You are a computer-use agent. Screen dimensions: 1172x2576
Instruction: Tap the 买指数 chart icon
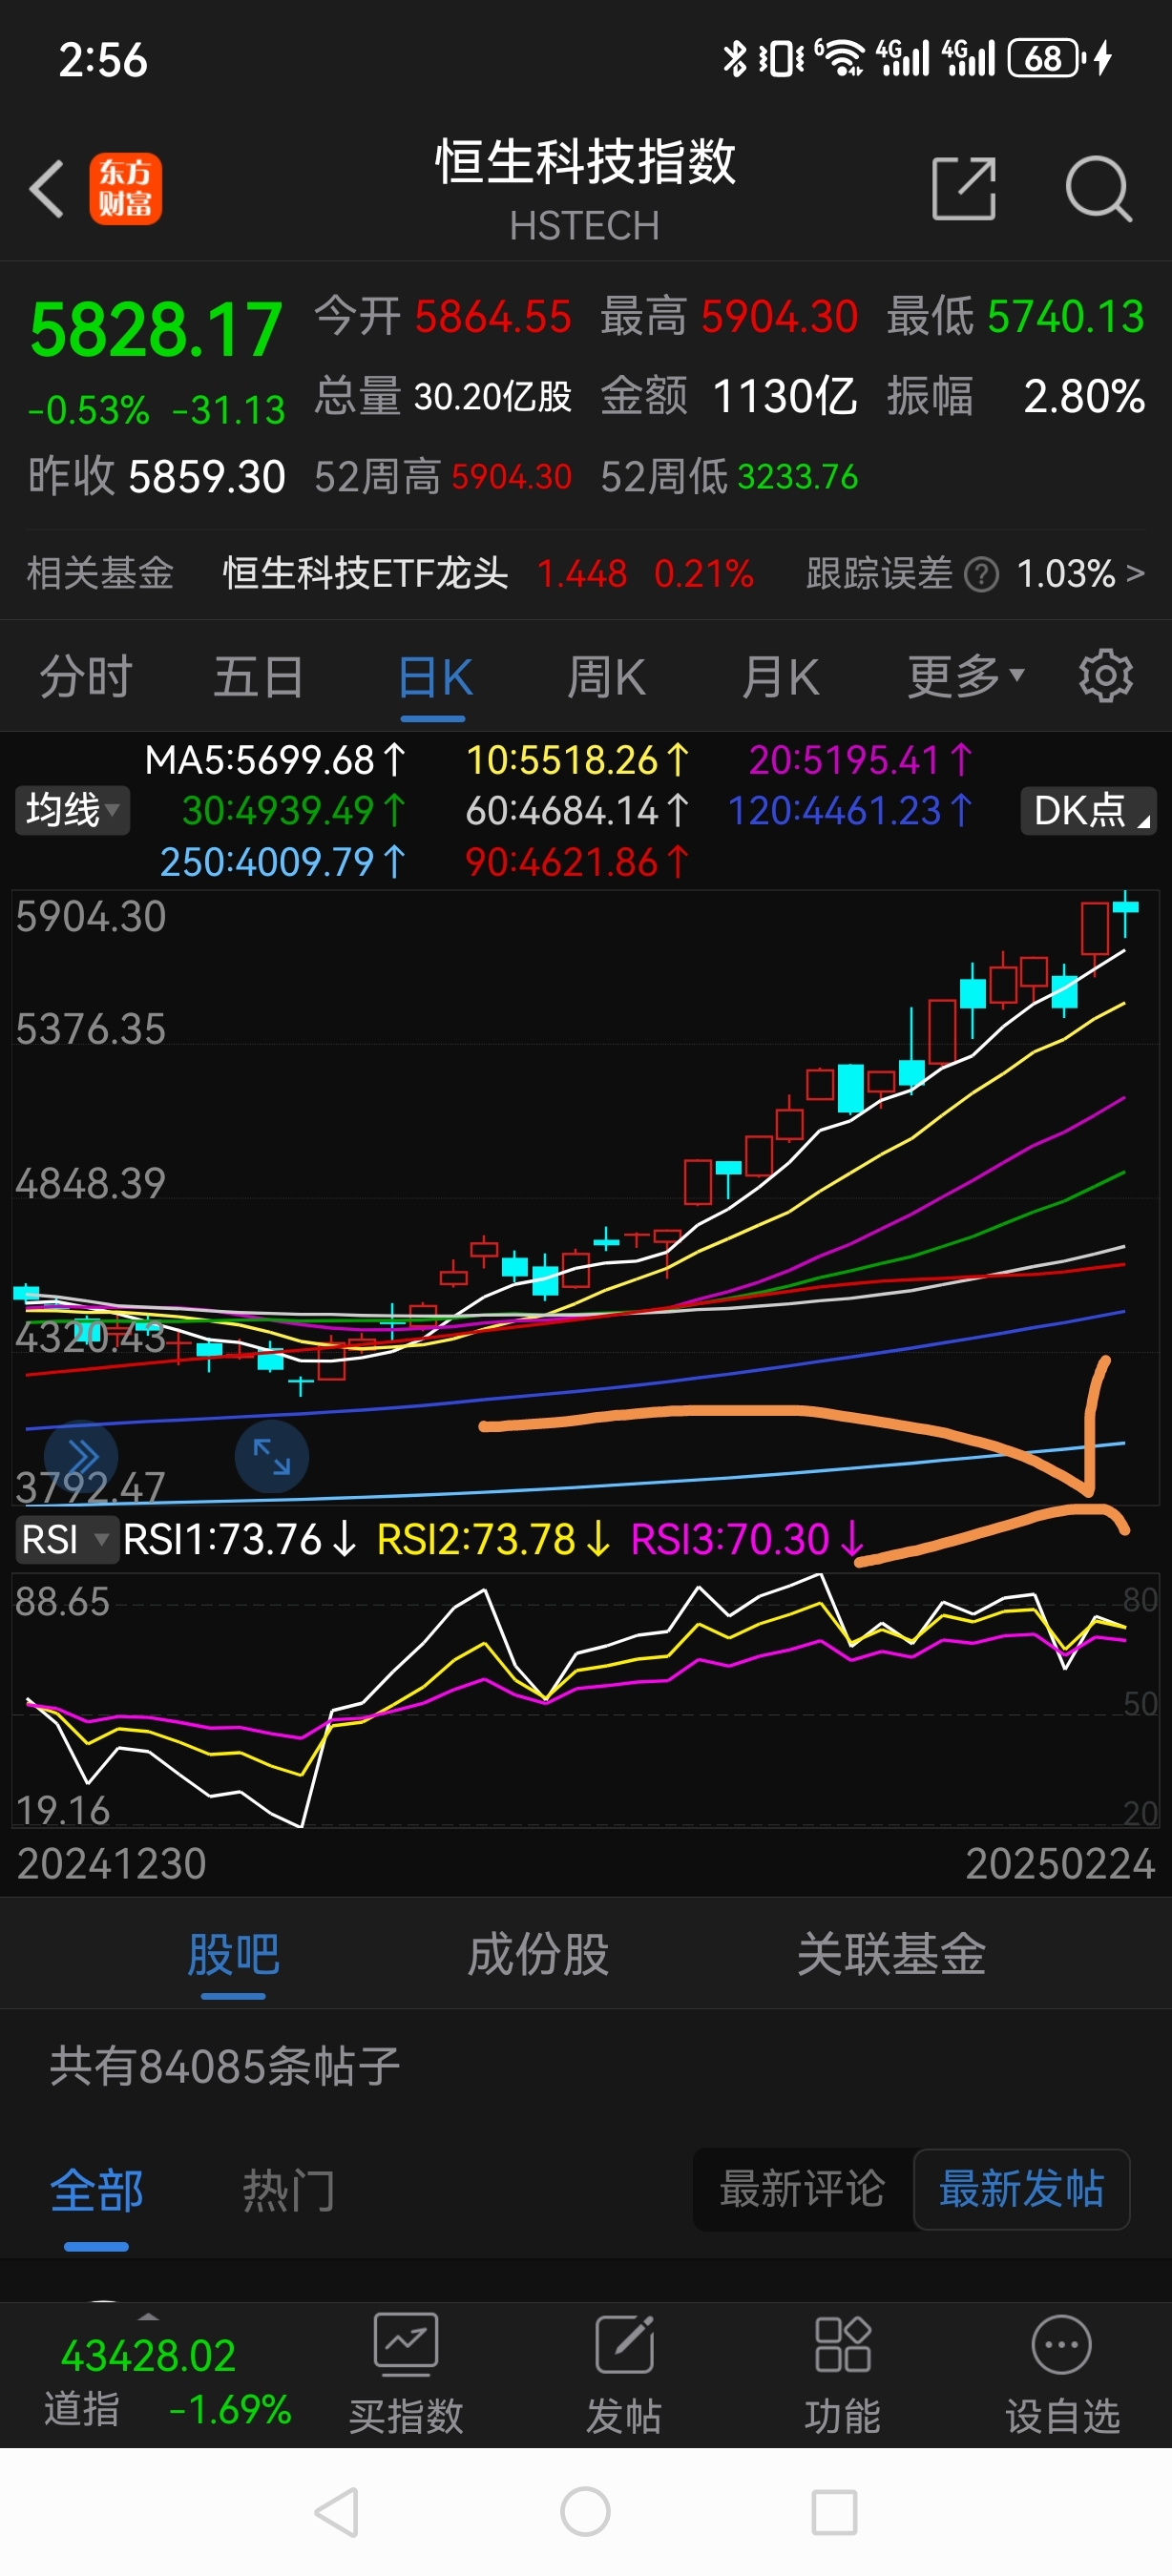pyautogui.click(x=406, y=2344)
